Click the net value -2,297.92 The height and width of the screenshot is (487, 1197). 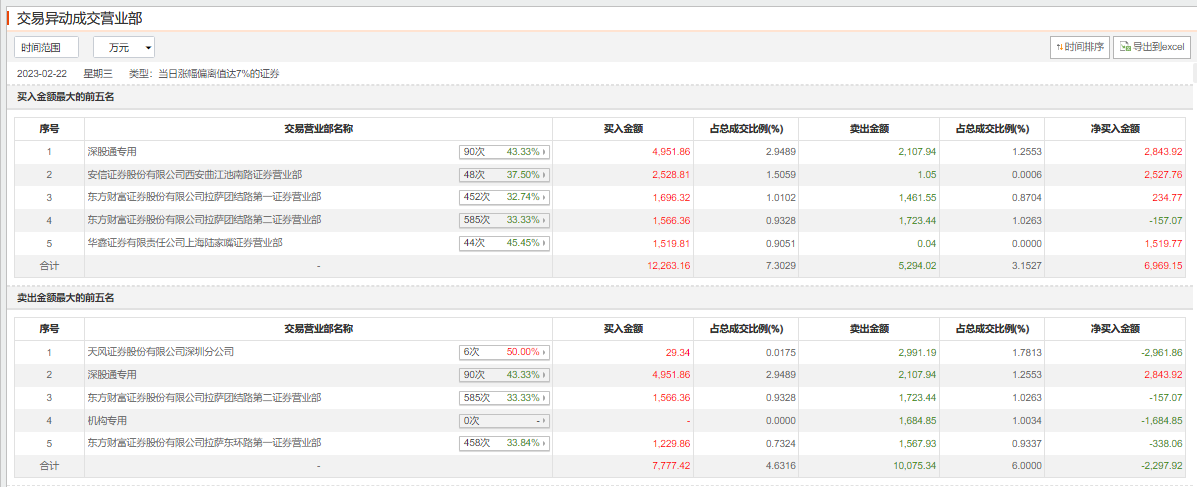(x=1161, y=466)
